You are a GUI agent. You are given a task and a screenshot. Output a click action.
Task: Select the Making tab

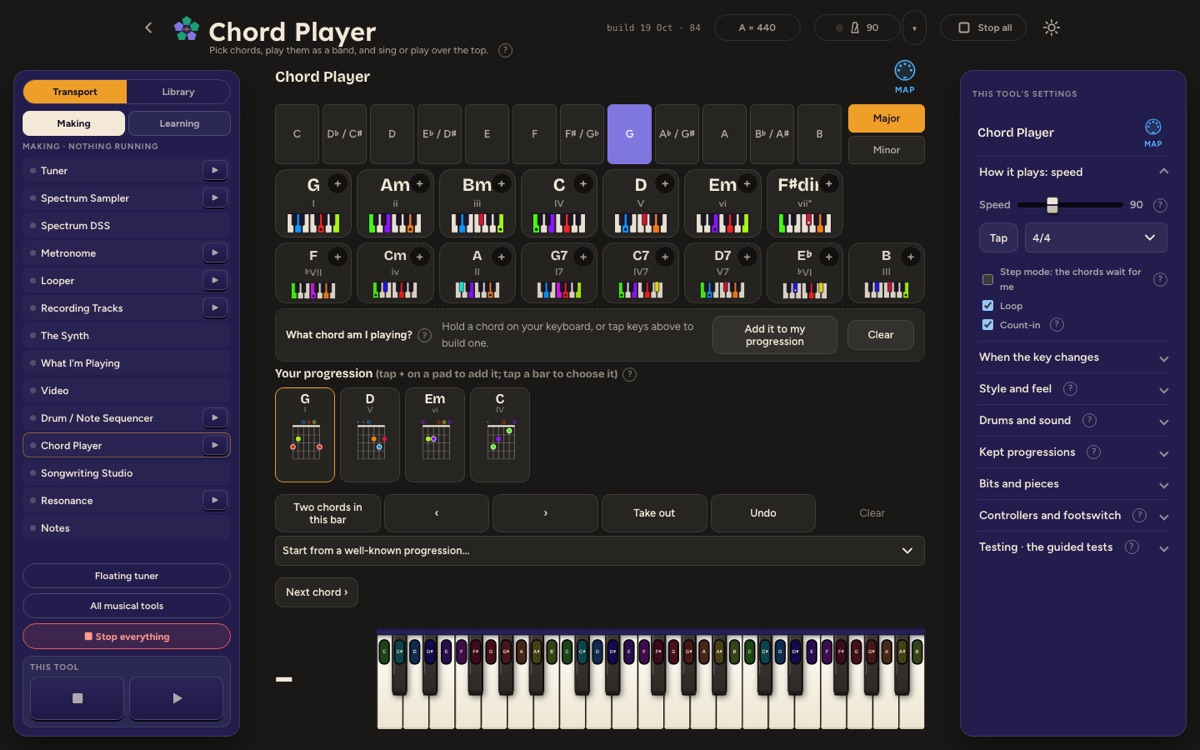[74, 124]
